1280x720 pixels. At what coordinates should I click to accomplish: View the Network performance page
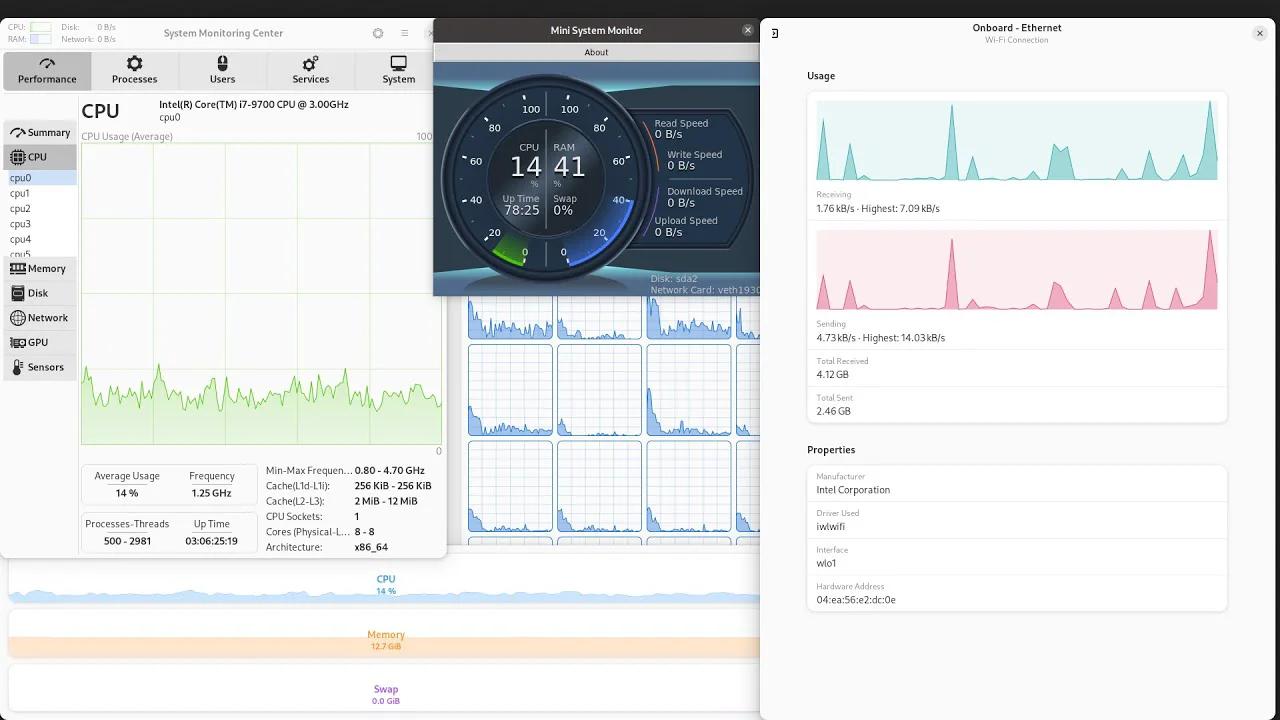coord(40,318)
